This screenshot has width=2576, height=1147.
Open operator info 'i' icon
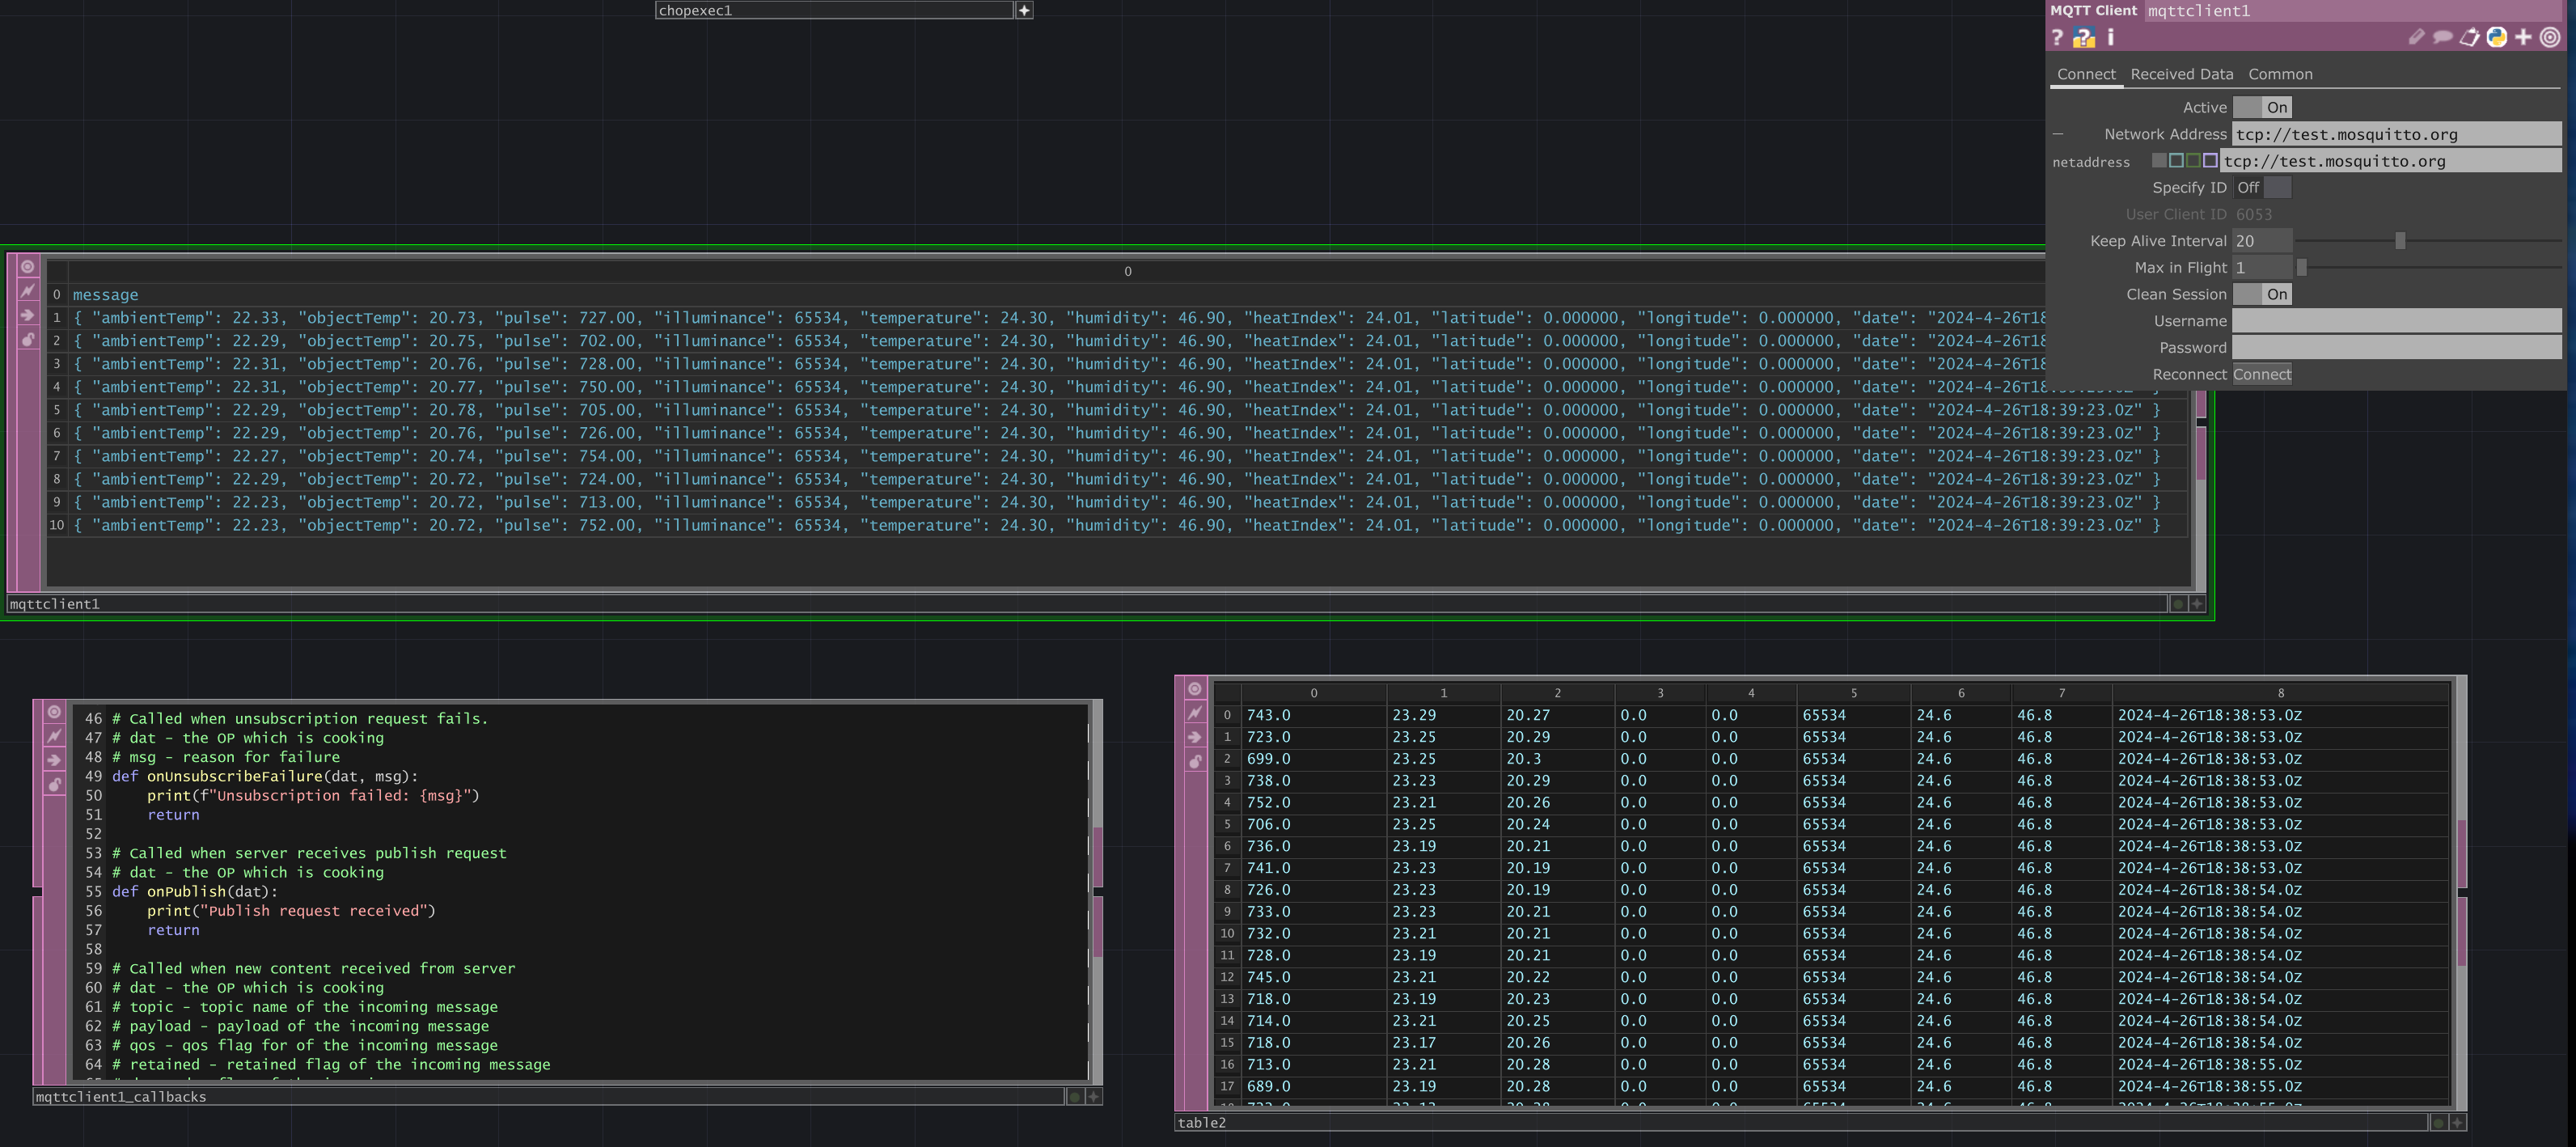pyautogui.click(x=2111, y=38)
